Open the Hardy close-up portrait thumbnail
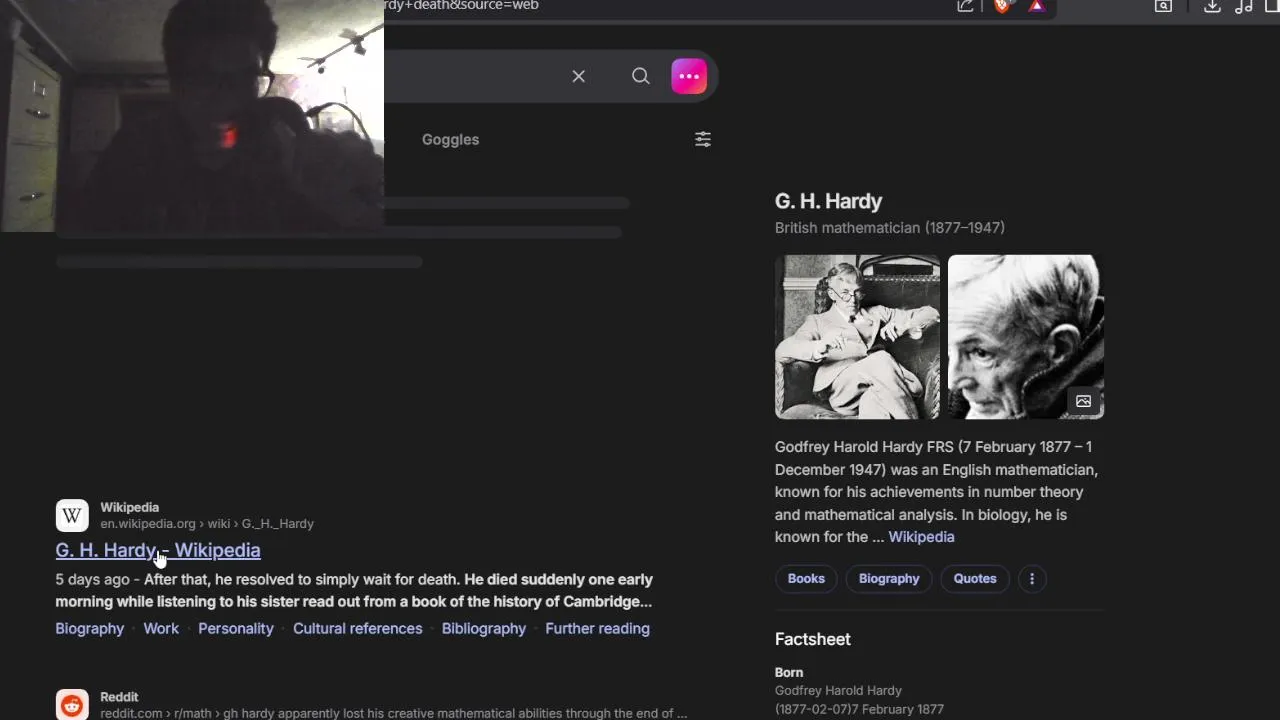Viewport: 1280px width, 720px height. (1026, 337)
